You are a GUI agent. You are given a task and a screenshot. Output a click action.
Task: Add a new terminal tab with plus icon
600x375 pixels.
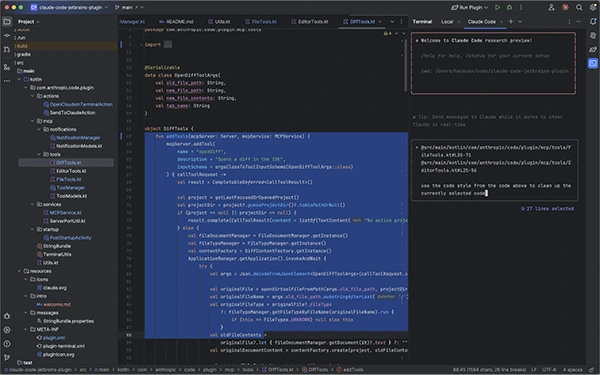[511, 21]
